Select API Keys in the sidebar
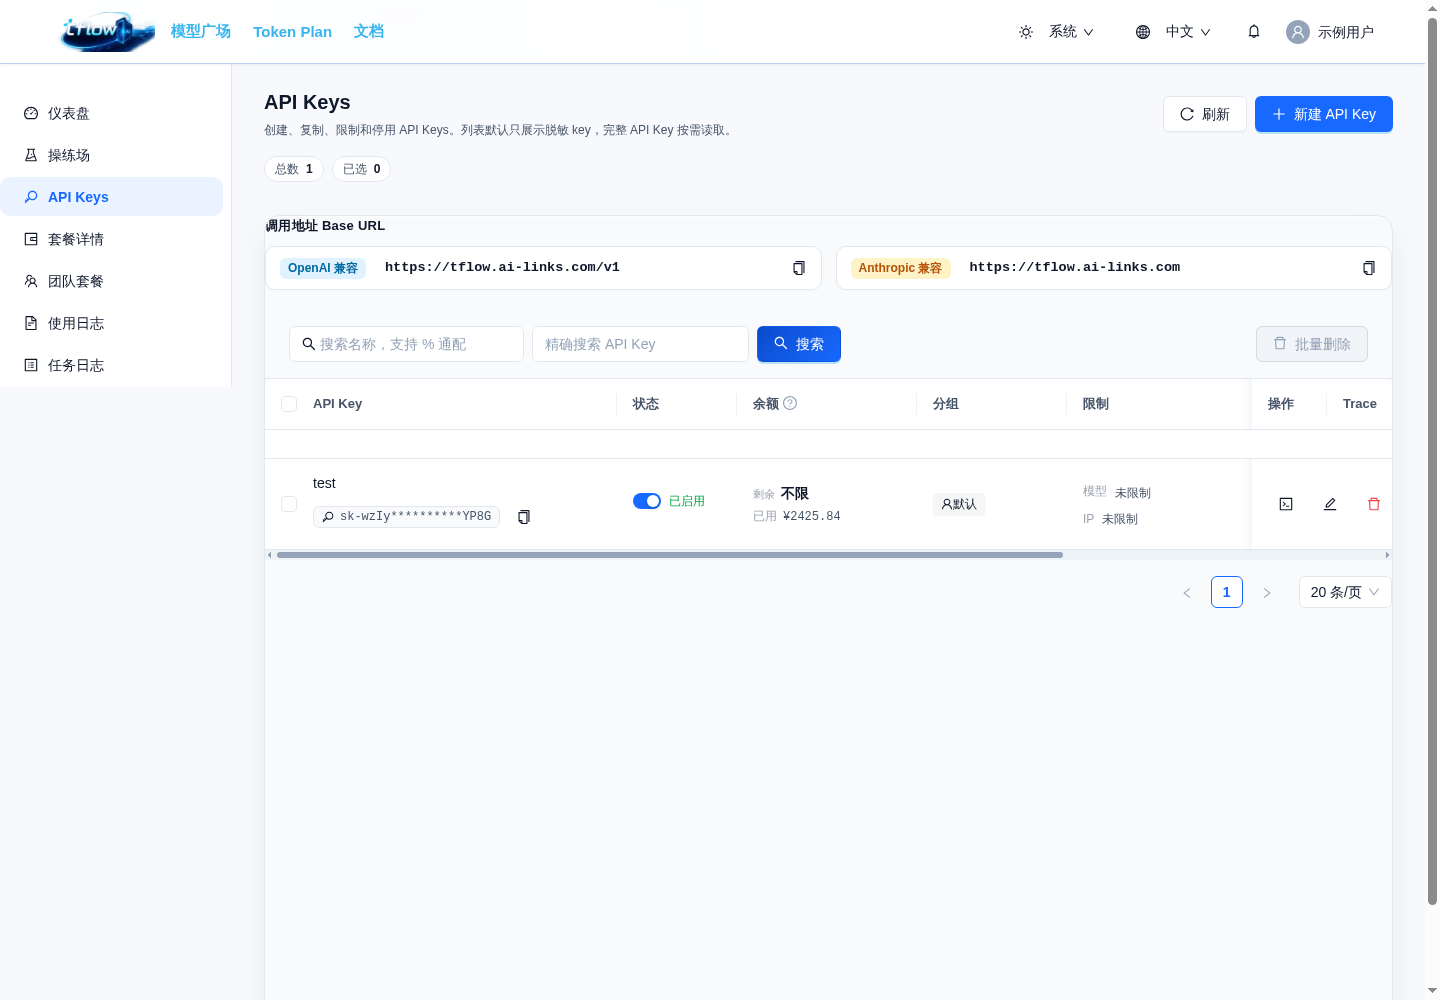The image size is (1440, 1000). coord(111,197)
